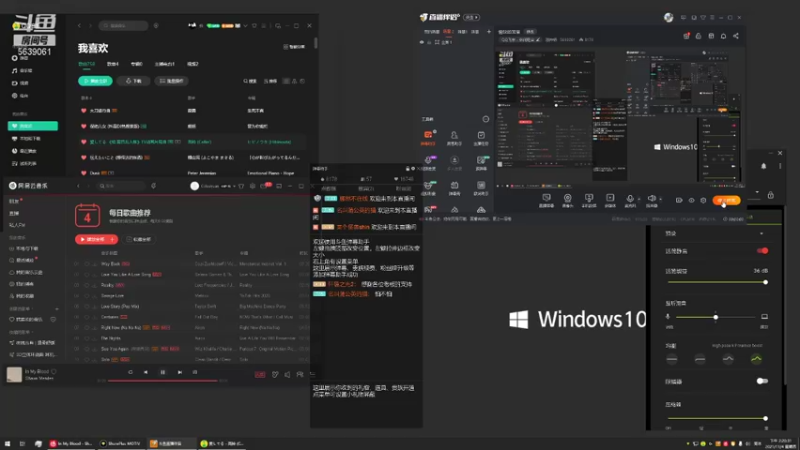The width and height of the screenshot is (800, 450).
Task: Click the speaker icon in Douyu bottom toolbar
Action: click(651, 198)
